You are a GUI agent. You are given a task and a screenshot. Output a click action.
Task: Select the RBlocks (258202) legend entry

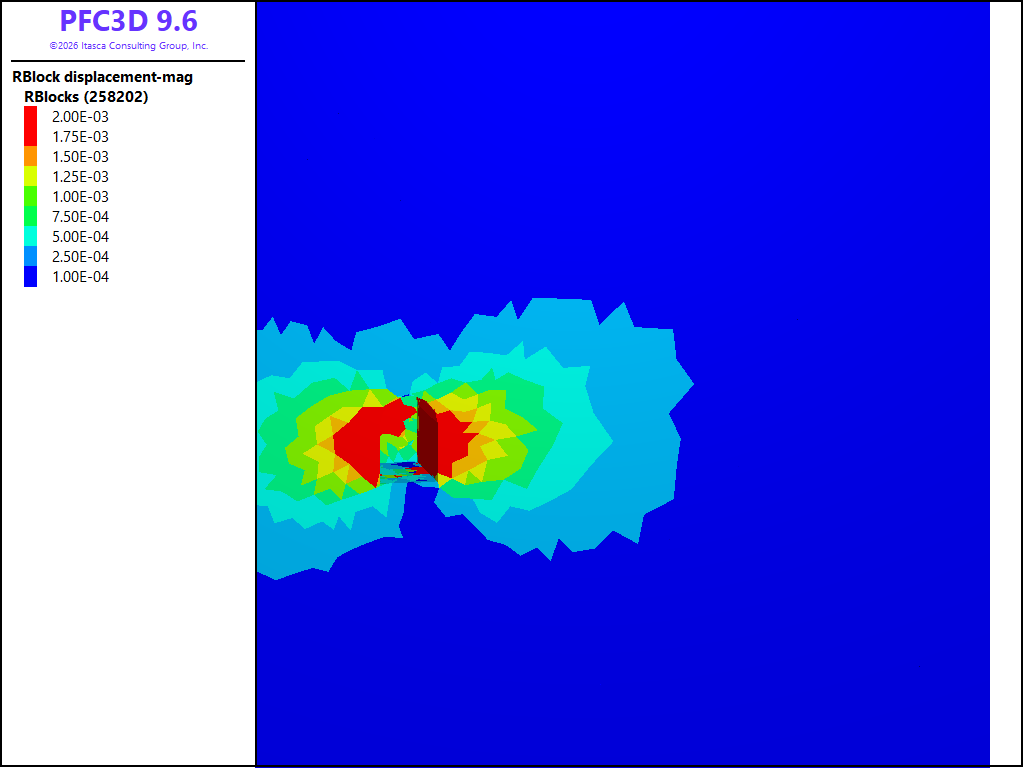[x=86, y=97]
